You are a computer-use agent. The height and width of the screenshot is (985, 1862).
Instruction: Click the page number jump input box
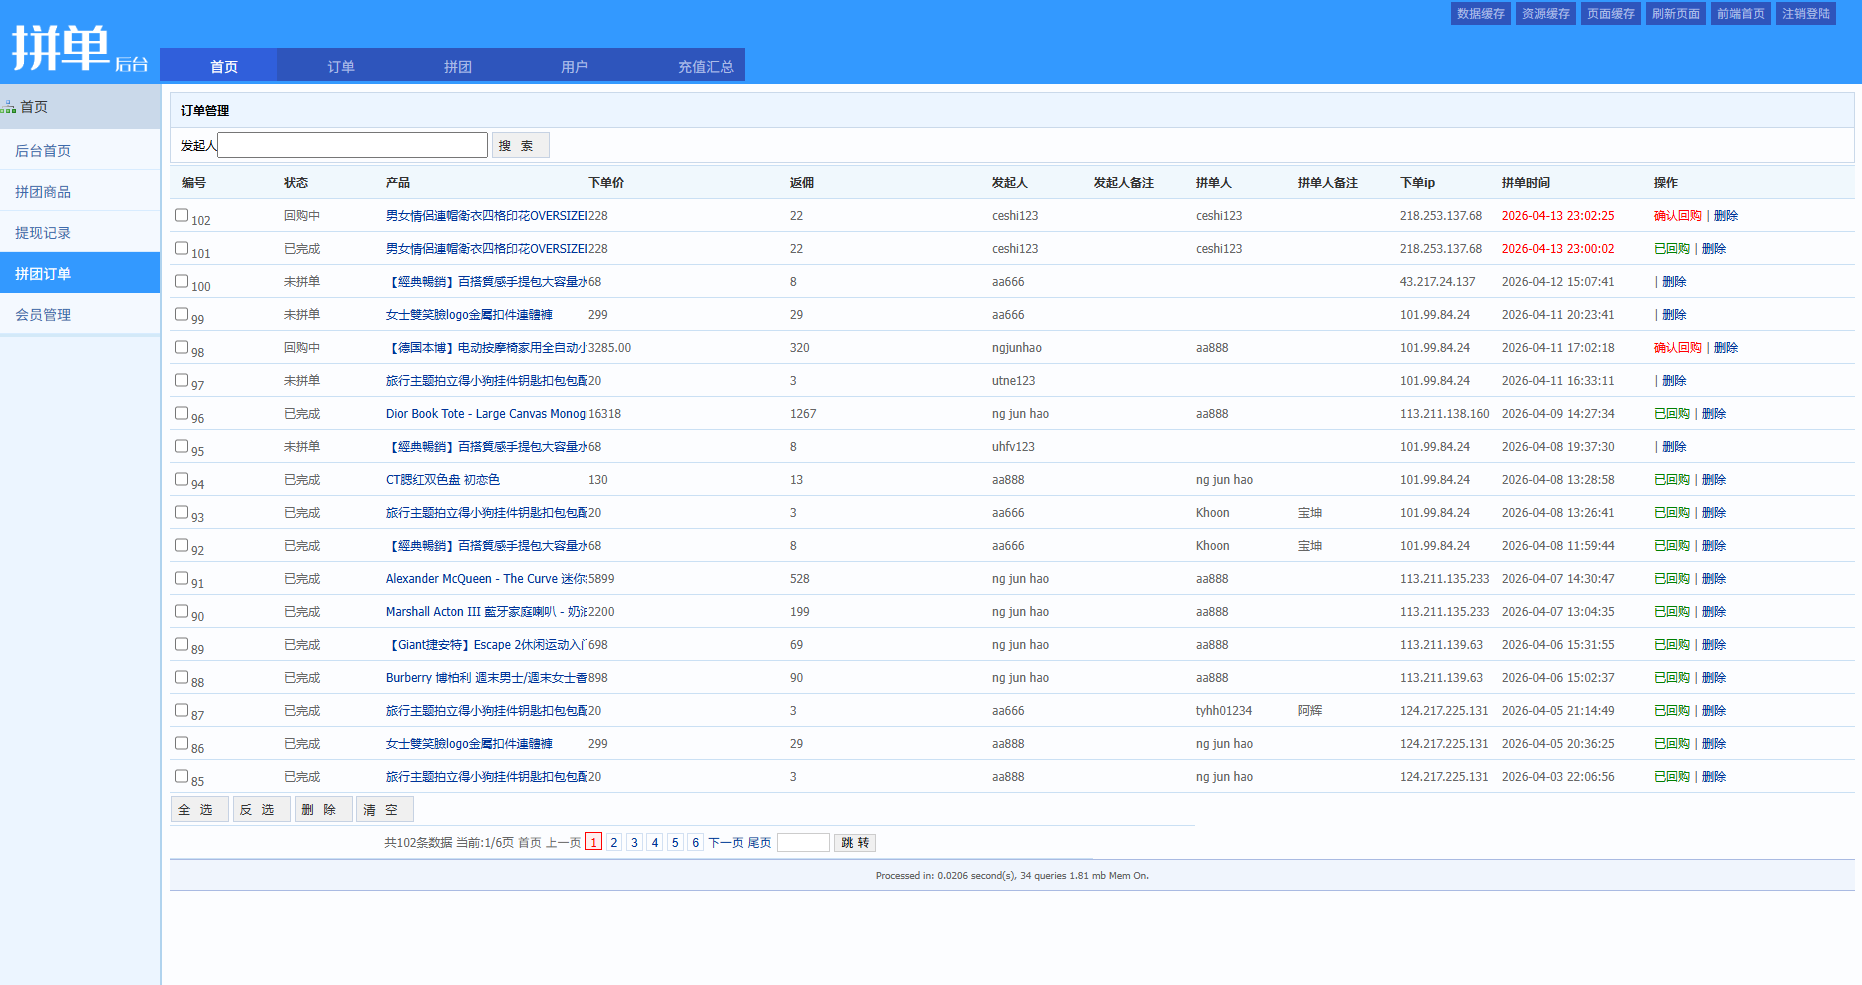803,843
